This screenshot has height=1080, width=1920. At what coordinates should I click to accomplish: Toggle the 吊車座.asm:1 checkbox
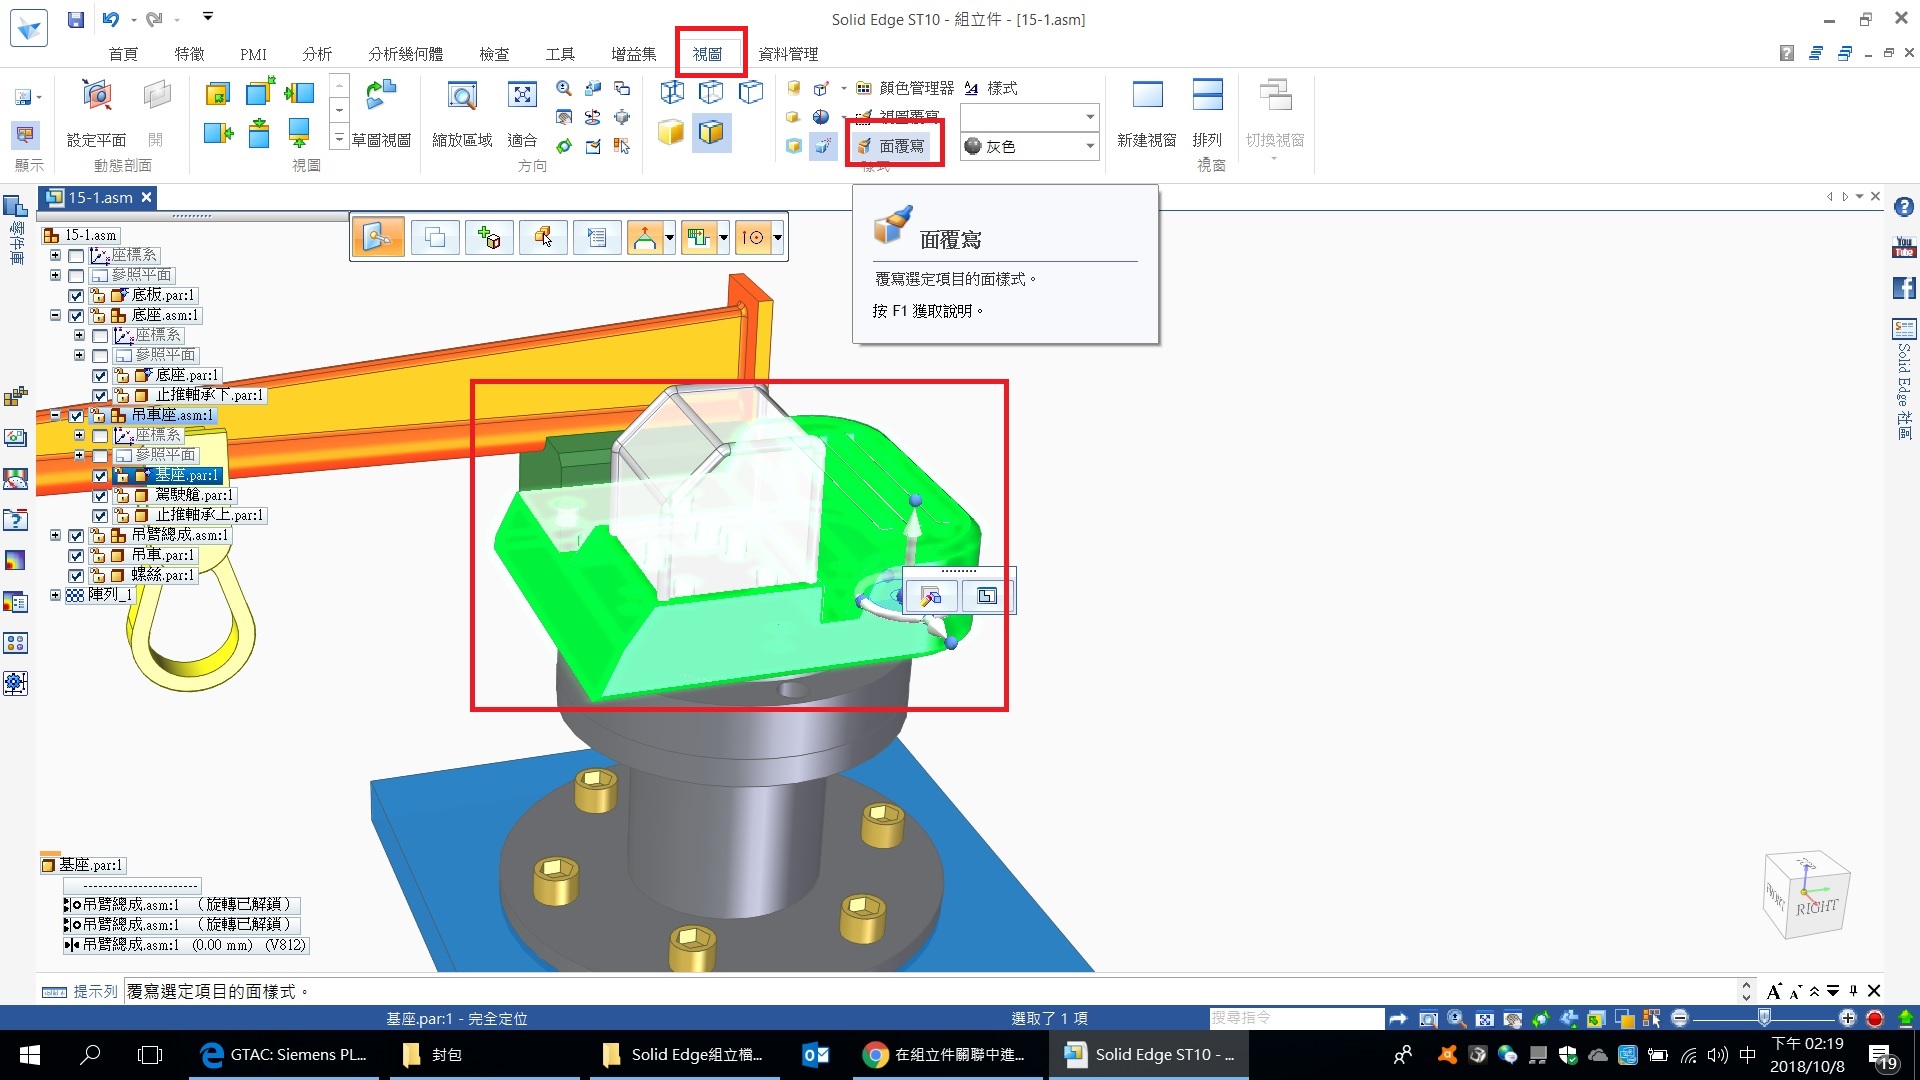pos(76,416)
